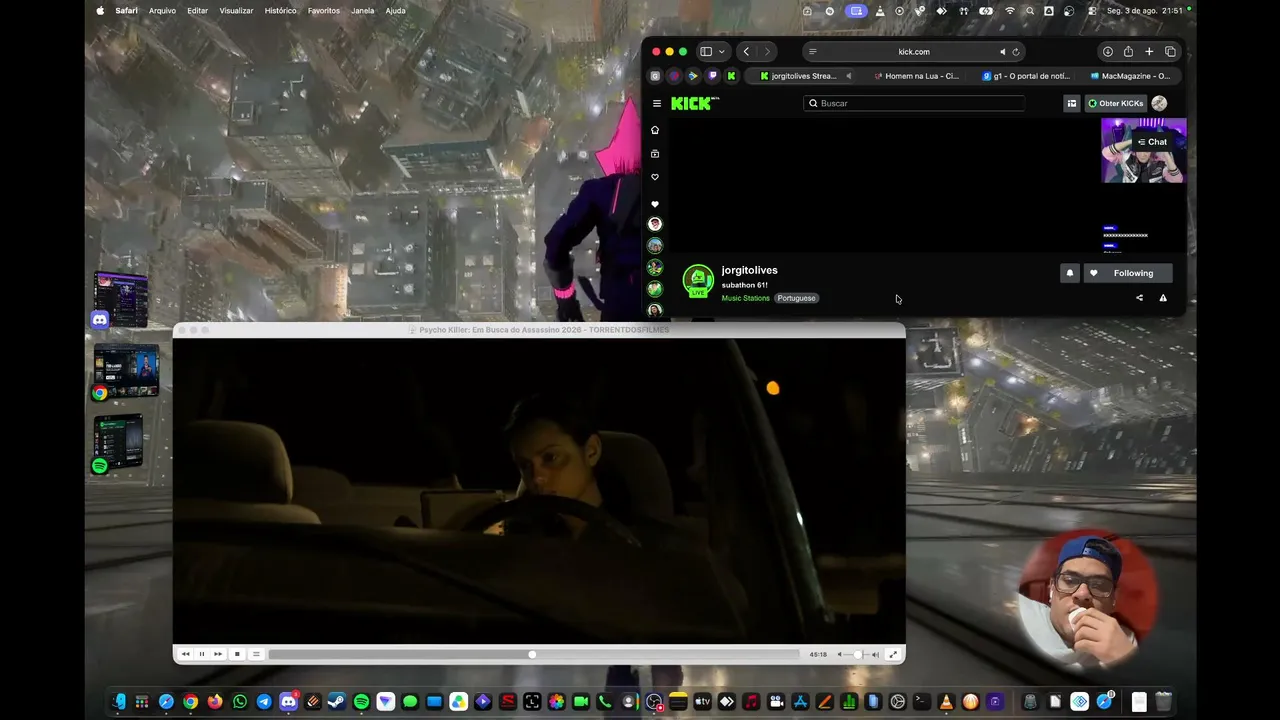Click the layout icon beside Obter KICKs

pyautogui.click(x=1072, y=103)
